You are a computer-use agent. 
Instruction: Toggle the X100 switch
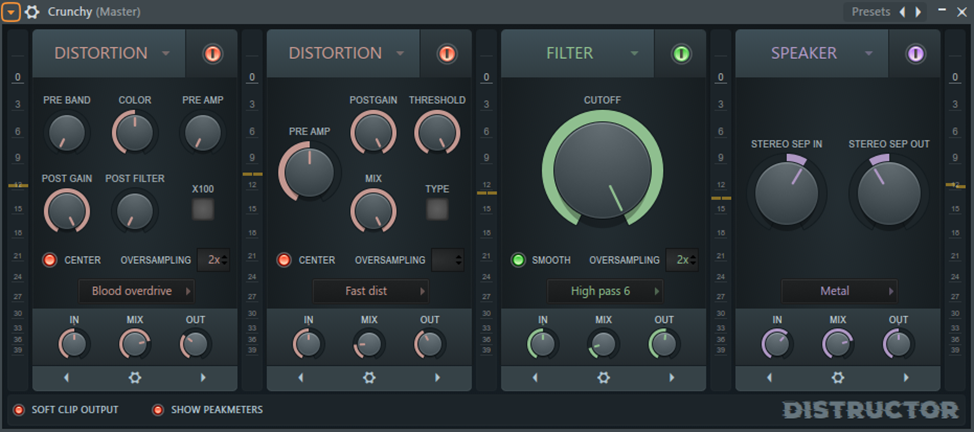203,209
